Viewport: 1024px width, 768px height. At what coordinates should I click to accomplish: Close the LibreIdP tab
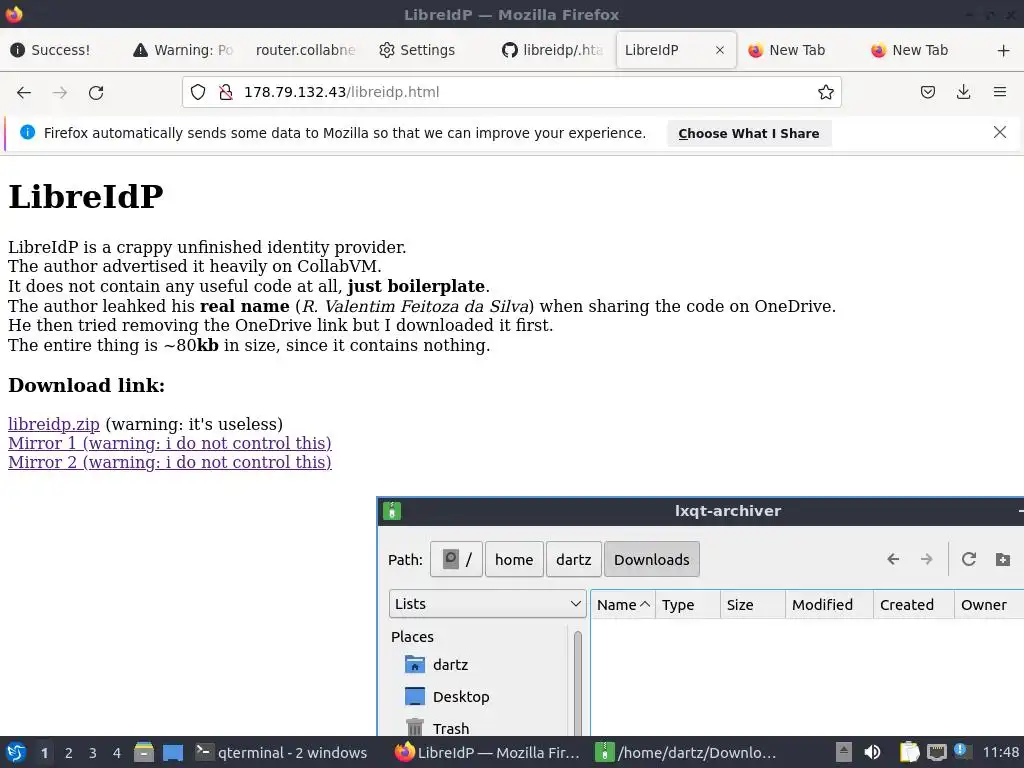tap(720, 50)
